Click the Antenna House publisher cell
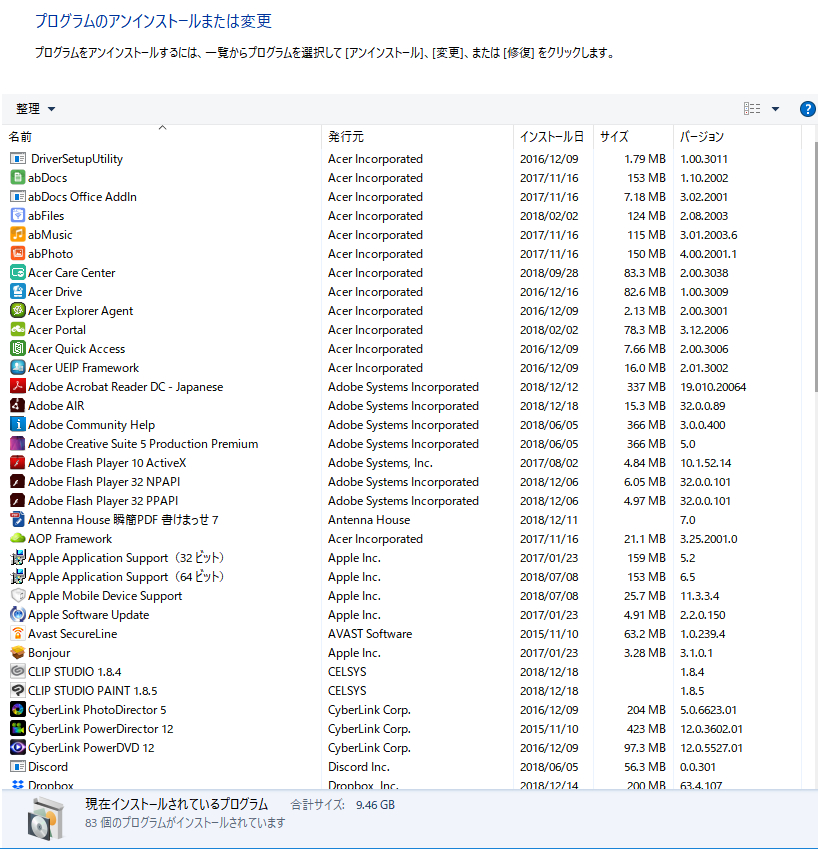This screenshot has height=849, width=818. (x=369, y=519)
